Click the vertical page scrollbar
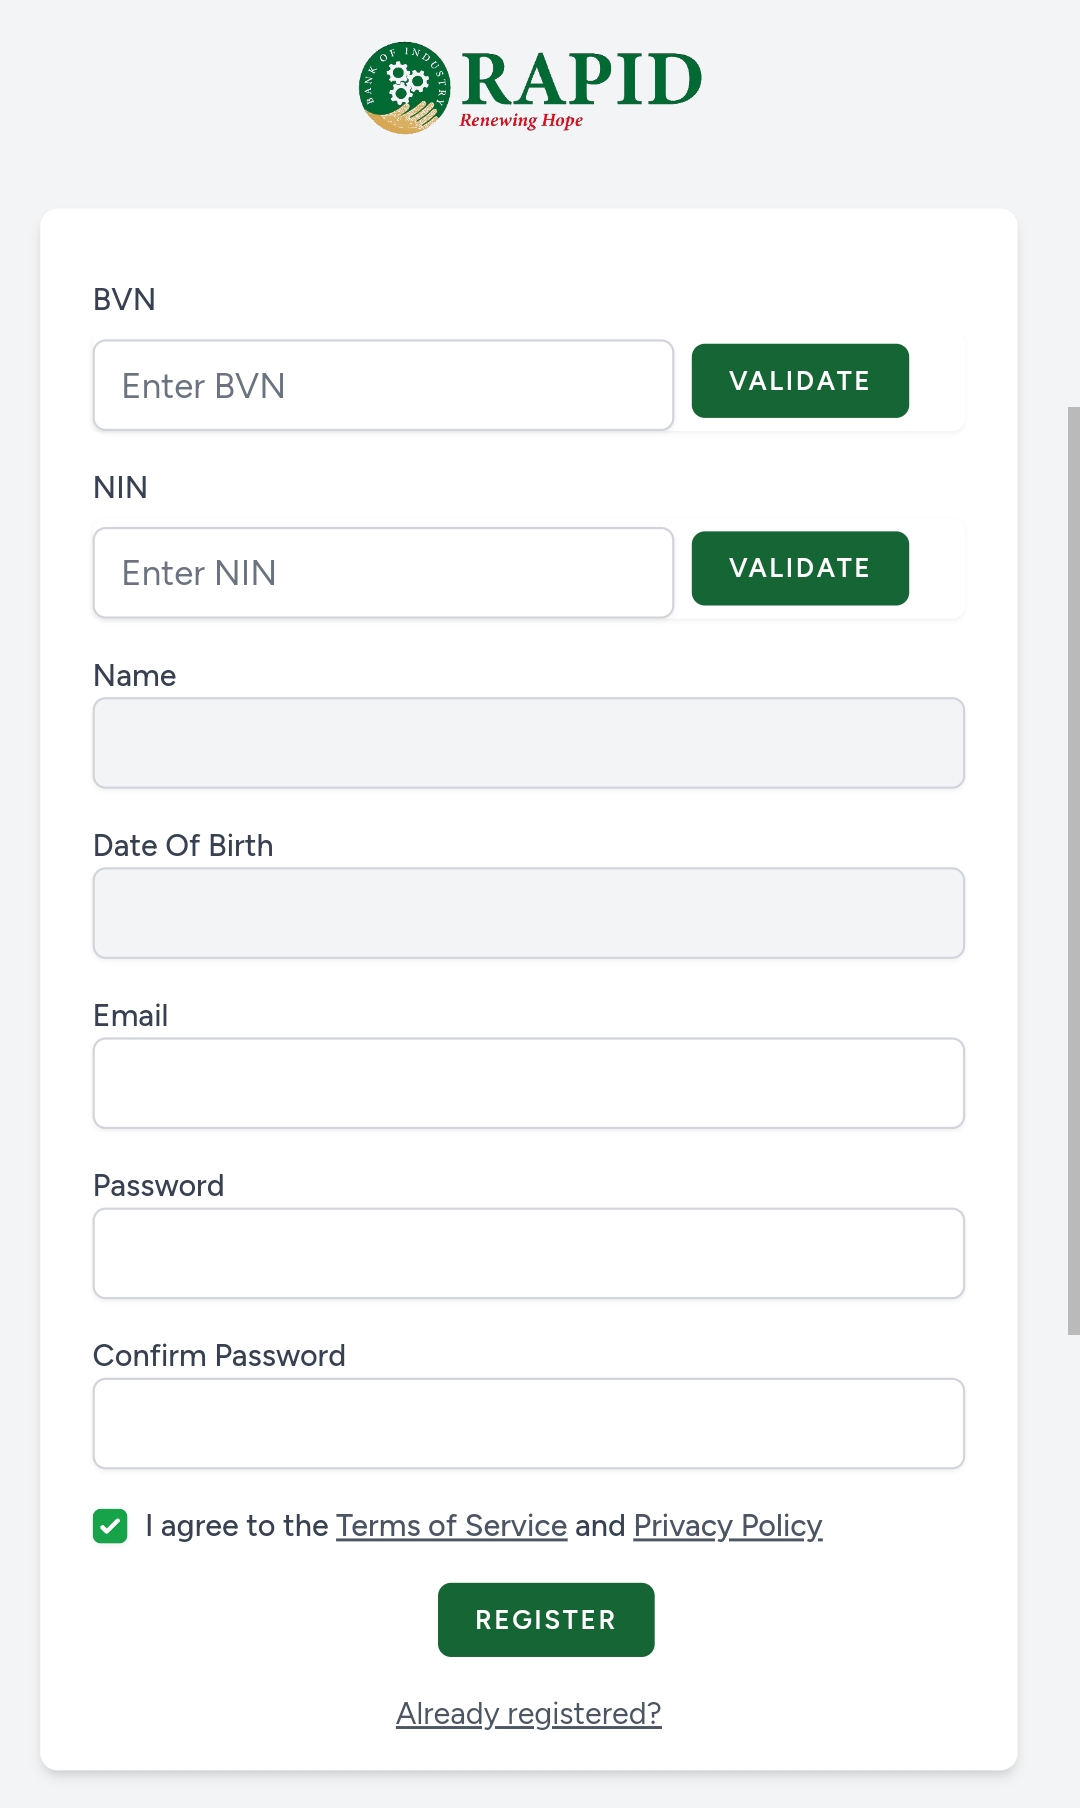The height and width of the screenshot is (1808, 1080). click(x=1073, y=870)
